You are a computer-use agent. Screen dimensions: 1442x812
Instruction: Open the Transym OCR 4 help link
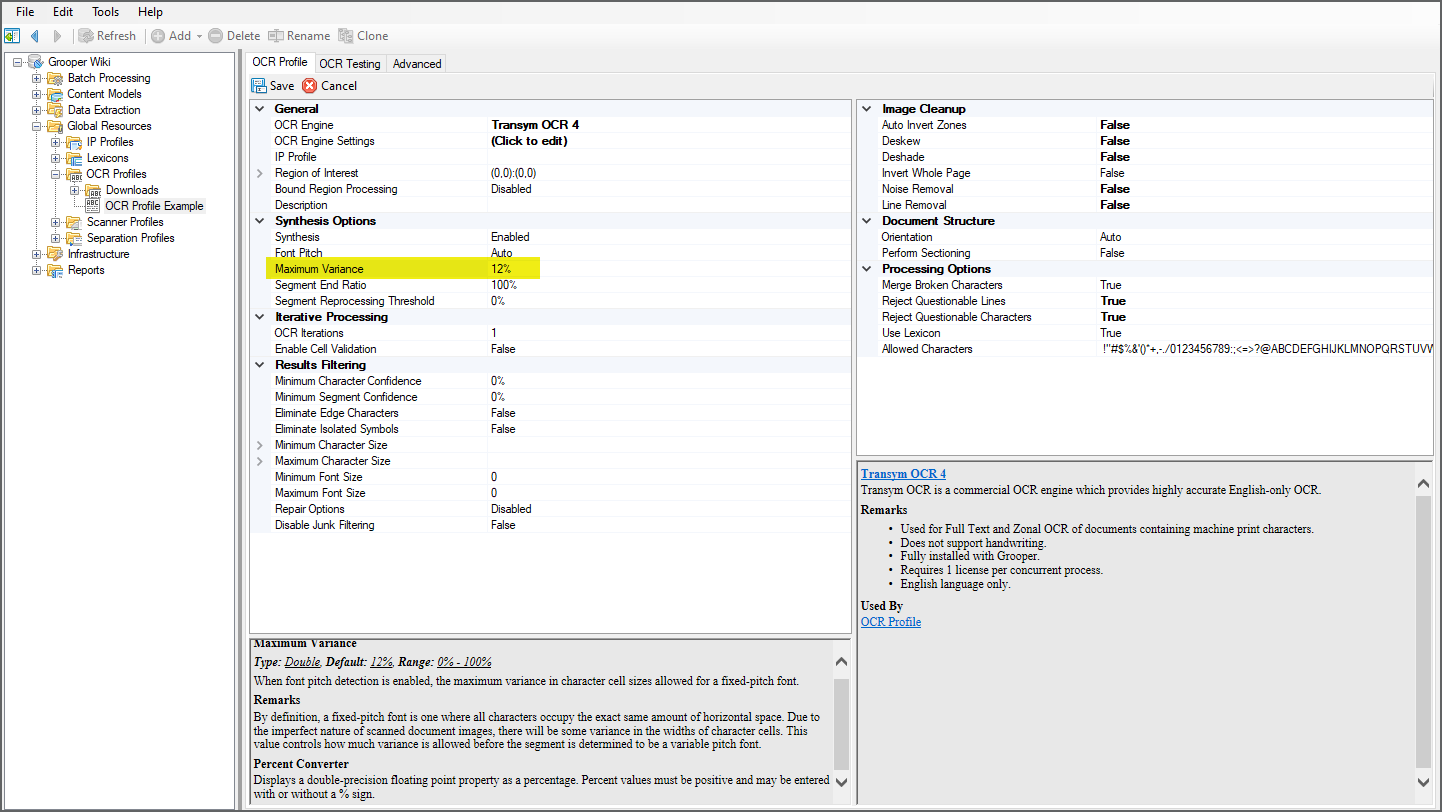(x=902, y=474)
